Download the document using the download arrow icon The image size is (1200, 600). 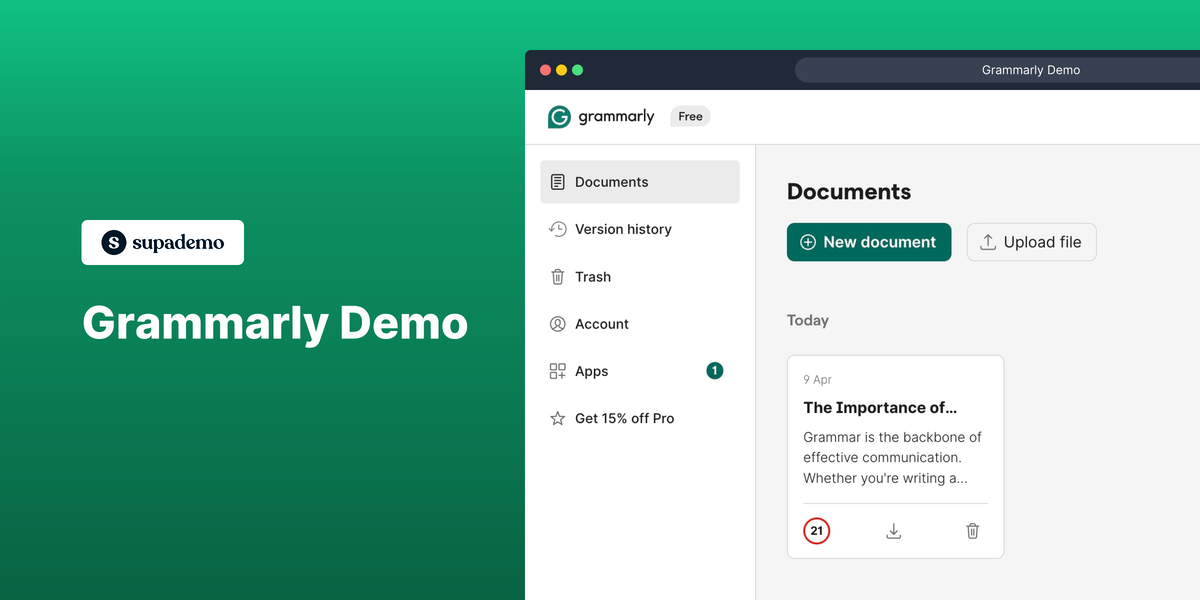(893, 531)
